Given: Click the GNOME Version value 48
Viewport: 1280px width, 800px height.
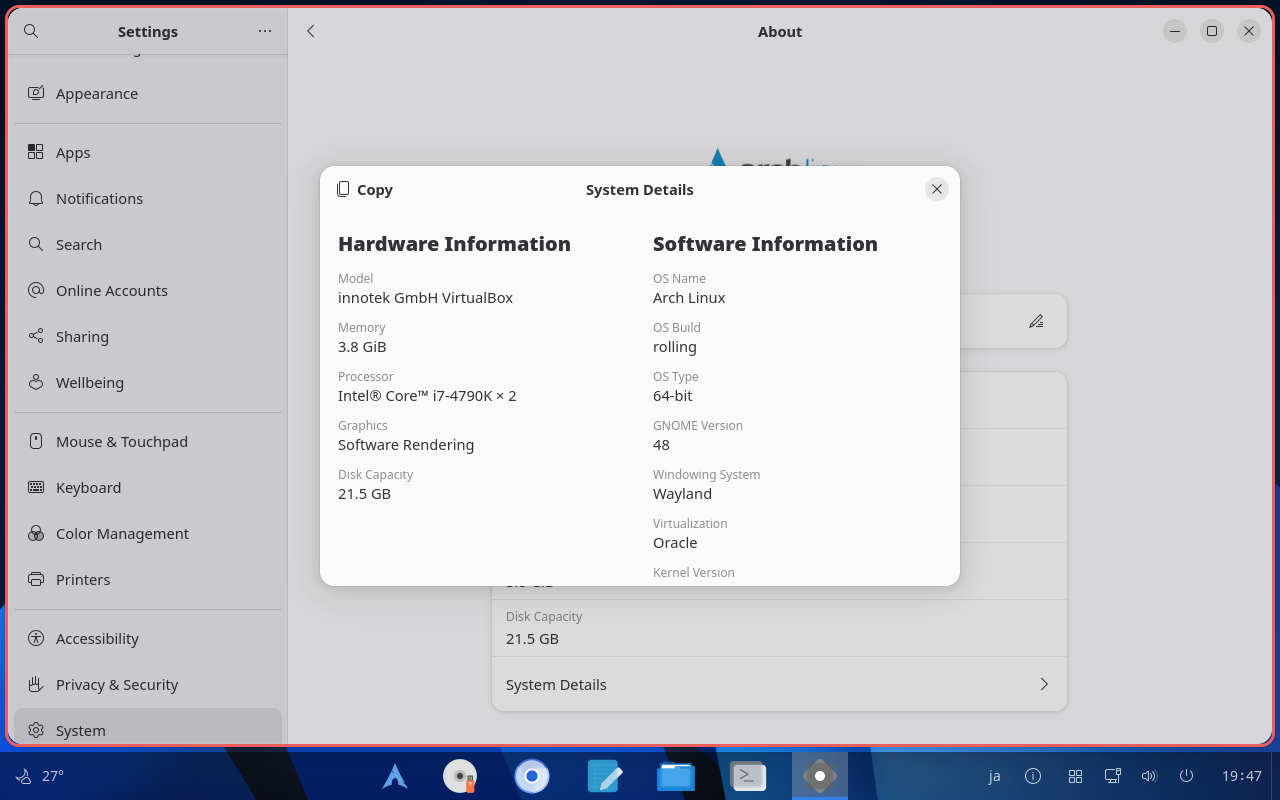Looking at the screenshot, I should pos(661,445).
